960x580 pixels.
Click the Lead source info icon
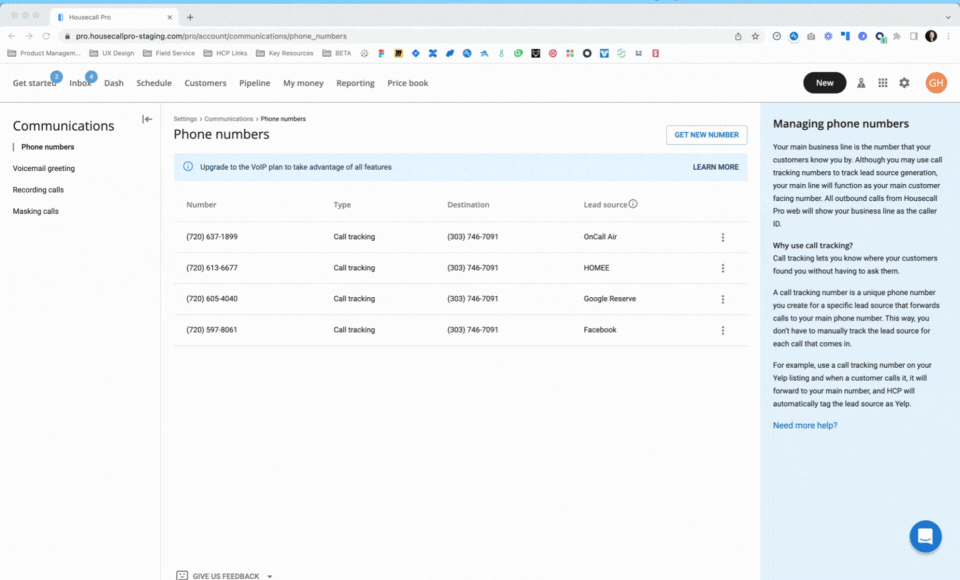(x=633, y=204)
